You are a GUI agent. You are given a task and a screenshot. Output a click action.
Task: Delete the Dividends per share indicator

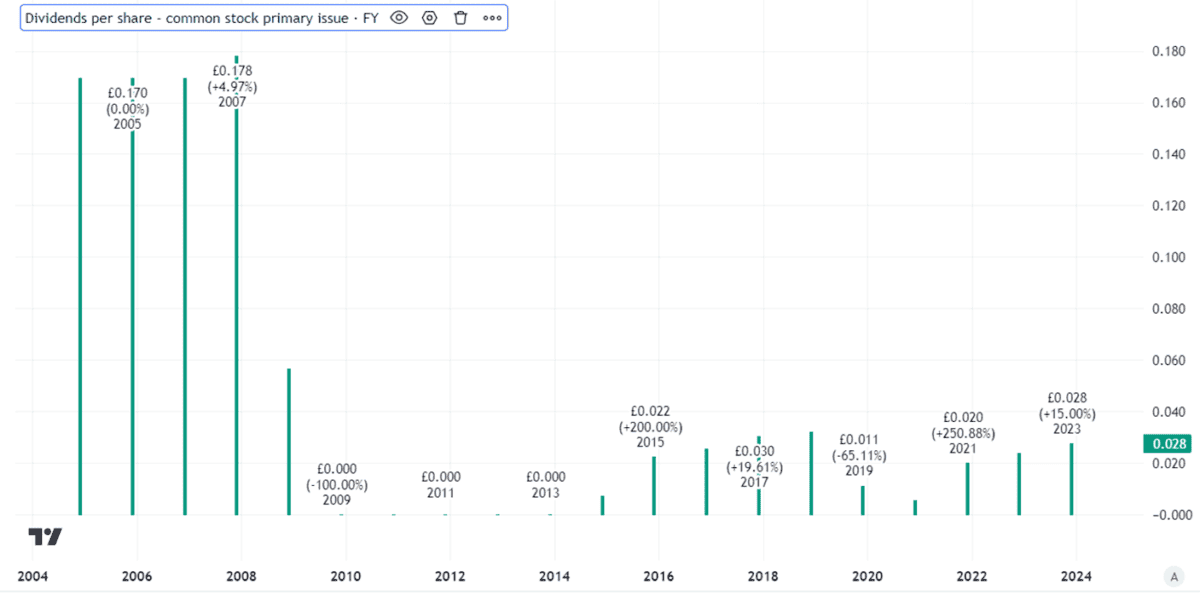(x=460, y=18)
